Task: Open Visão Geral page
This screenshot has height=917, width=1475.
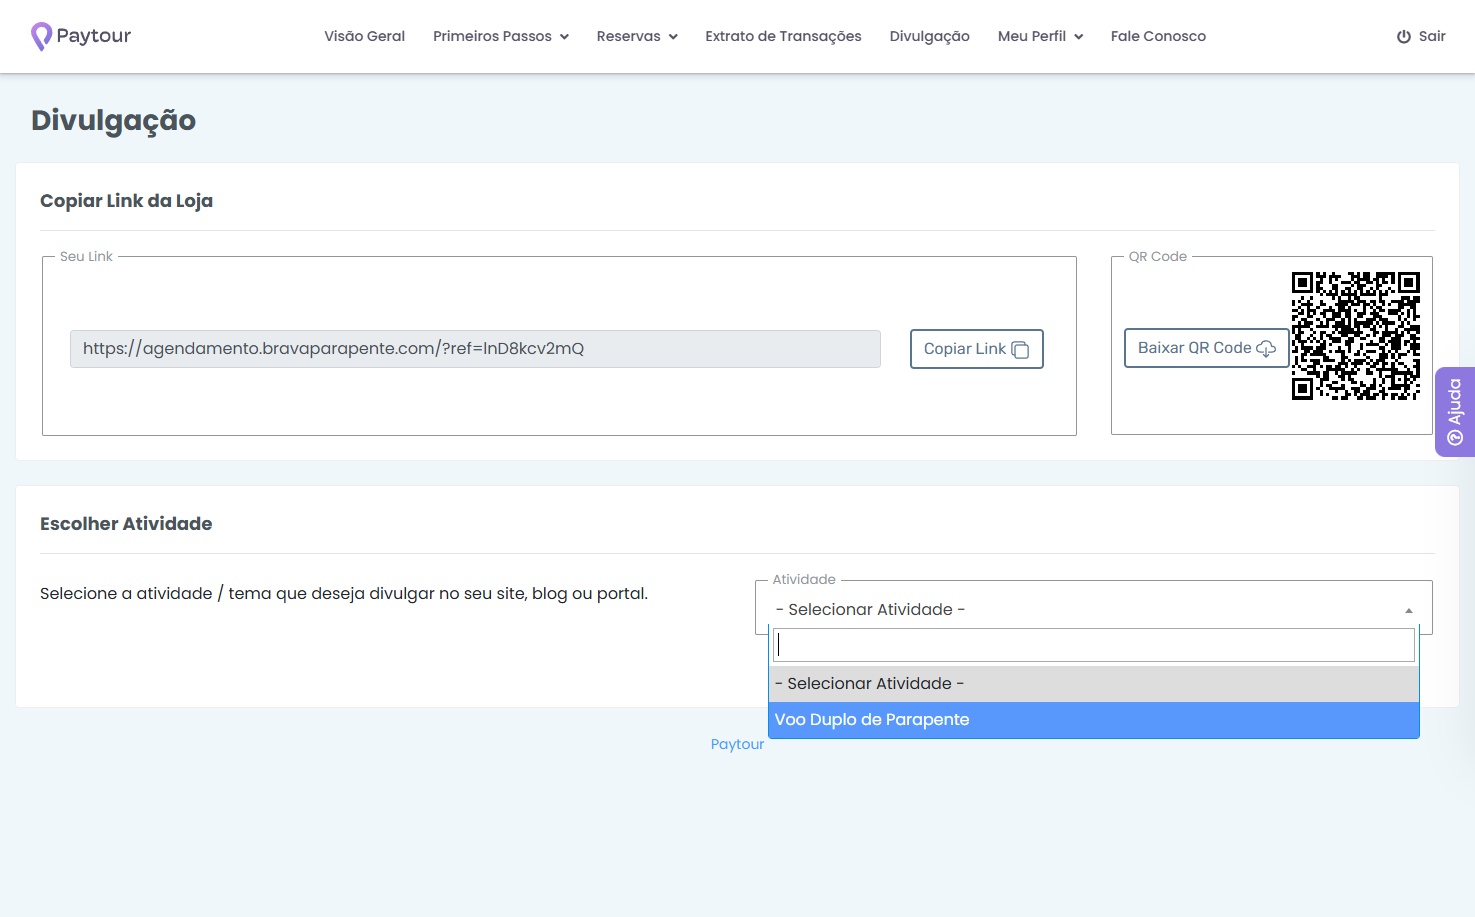Action: (364, 36)
